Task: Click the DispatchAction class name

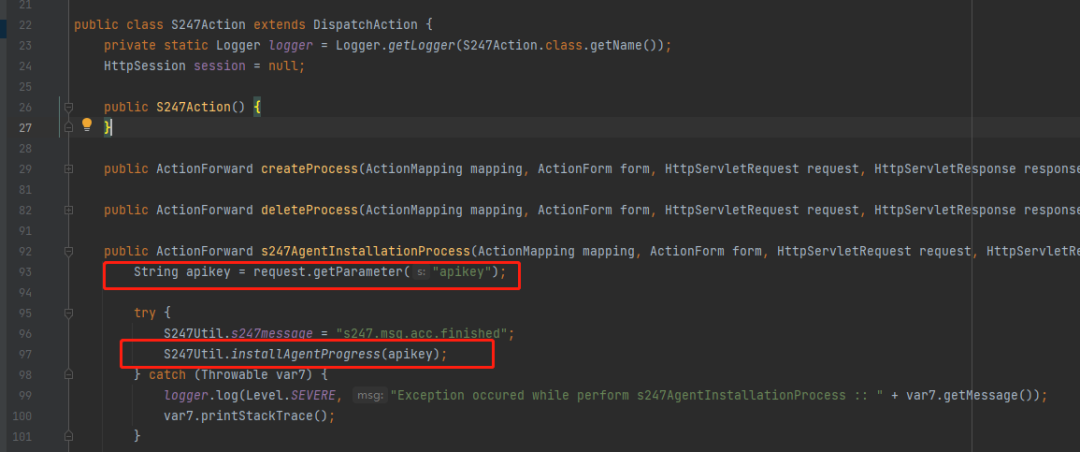Action: pyautogui.click(x=365, y=25)
